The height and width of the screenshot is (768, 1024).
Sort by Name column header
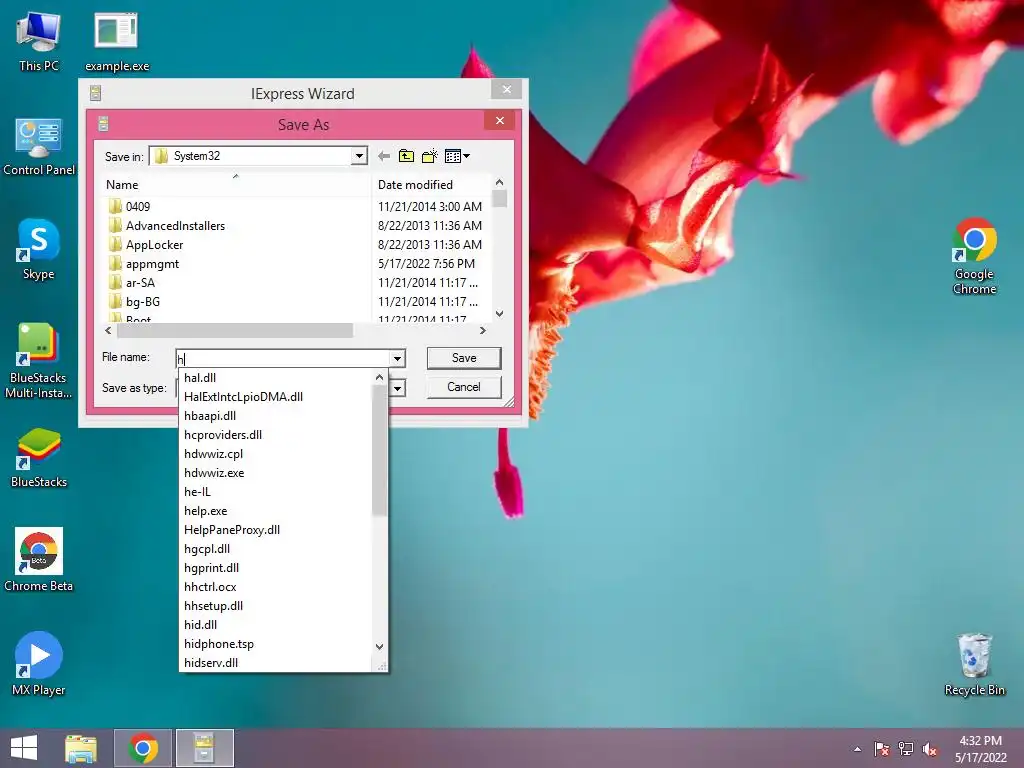pyautogui.click(x=236, y=185)
